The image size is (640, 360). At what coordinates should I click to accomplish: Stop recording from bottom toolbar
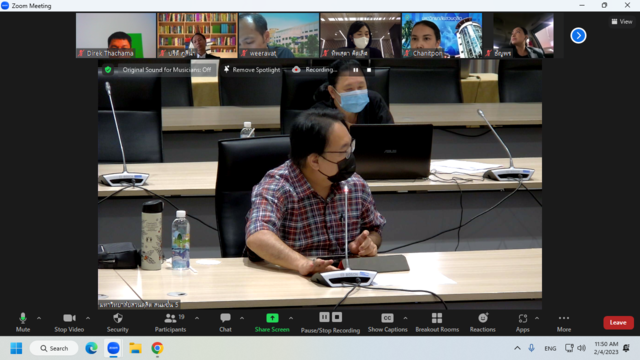pos(337,317)
